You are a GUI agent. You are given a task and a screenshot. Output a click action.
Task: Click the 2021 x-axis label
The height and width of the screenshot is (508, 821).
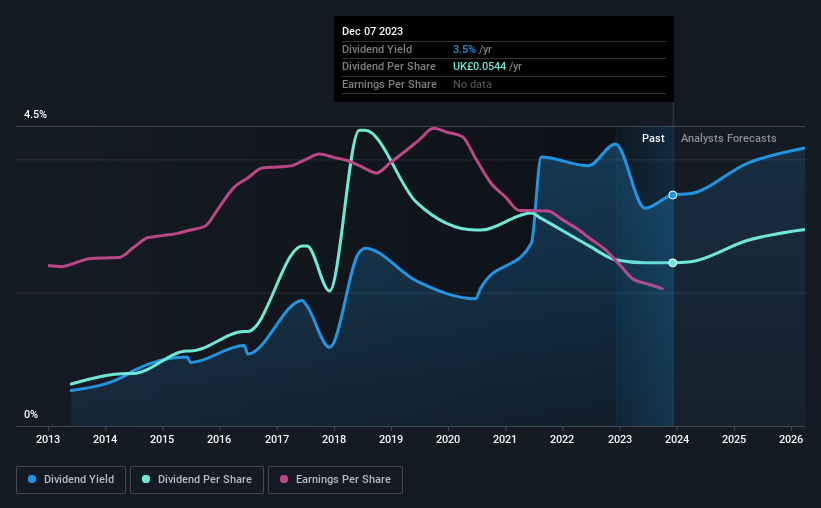click(x=505, y=439)
